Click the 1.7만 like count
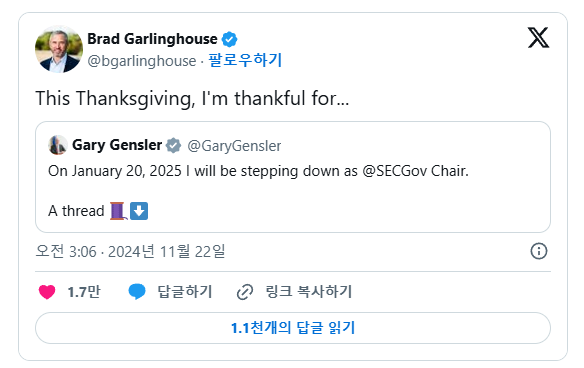 84,292
